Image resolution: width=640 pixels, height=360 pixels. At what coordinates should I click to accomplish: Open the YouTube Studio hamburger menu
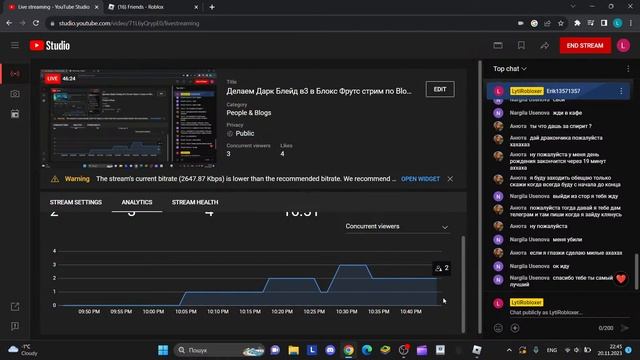click(x=15, y=45)
